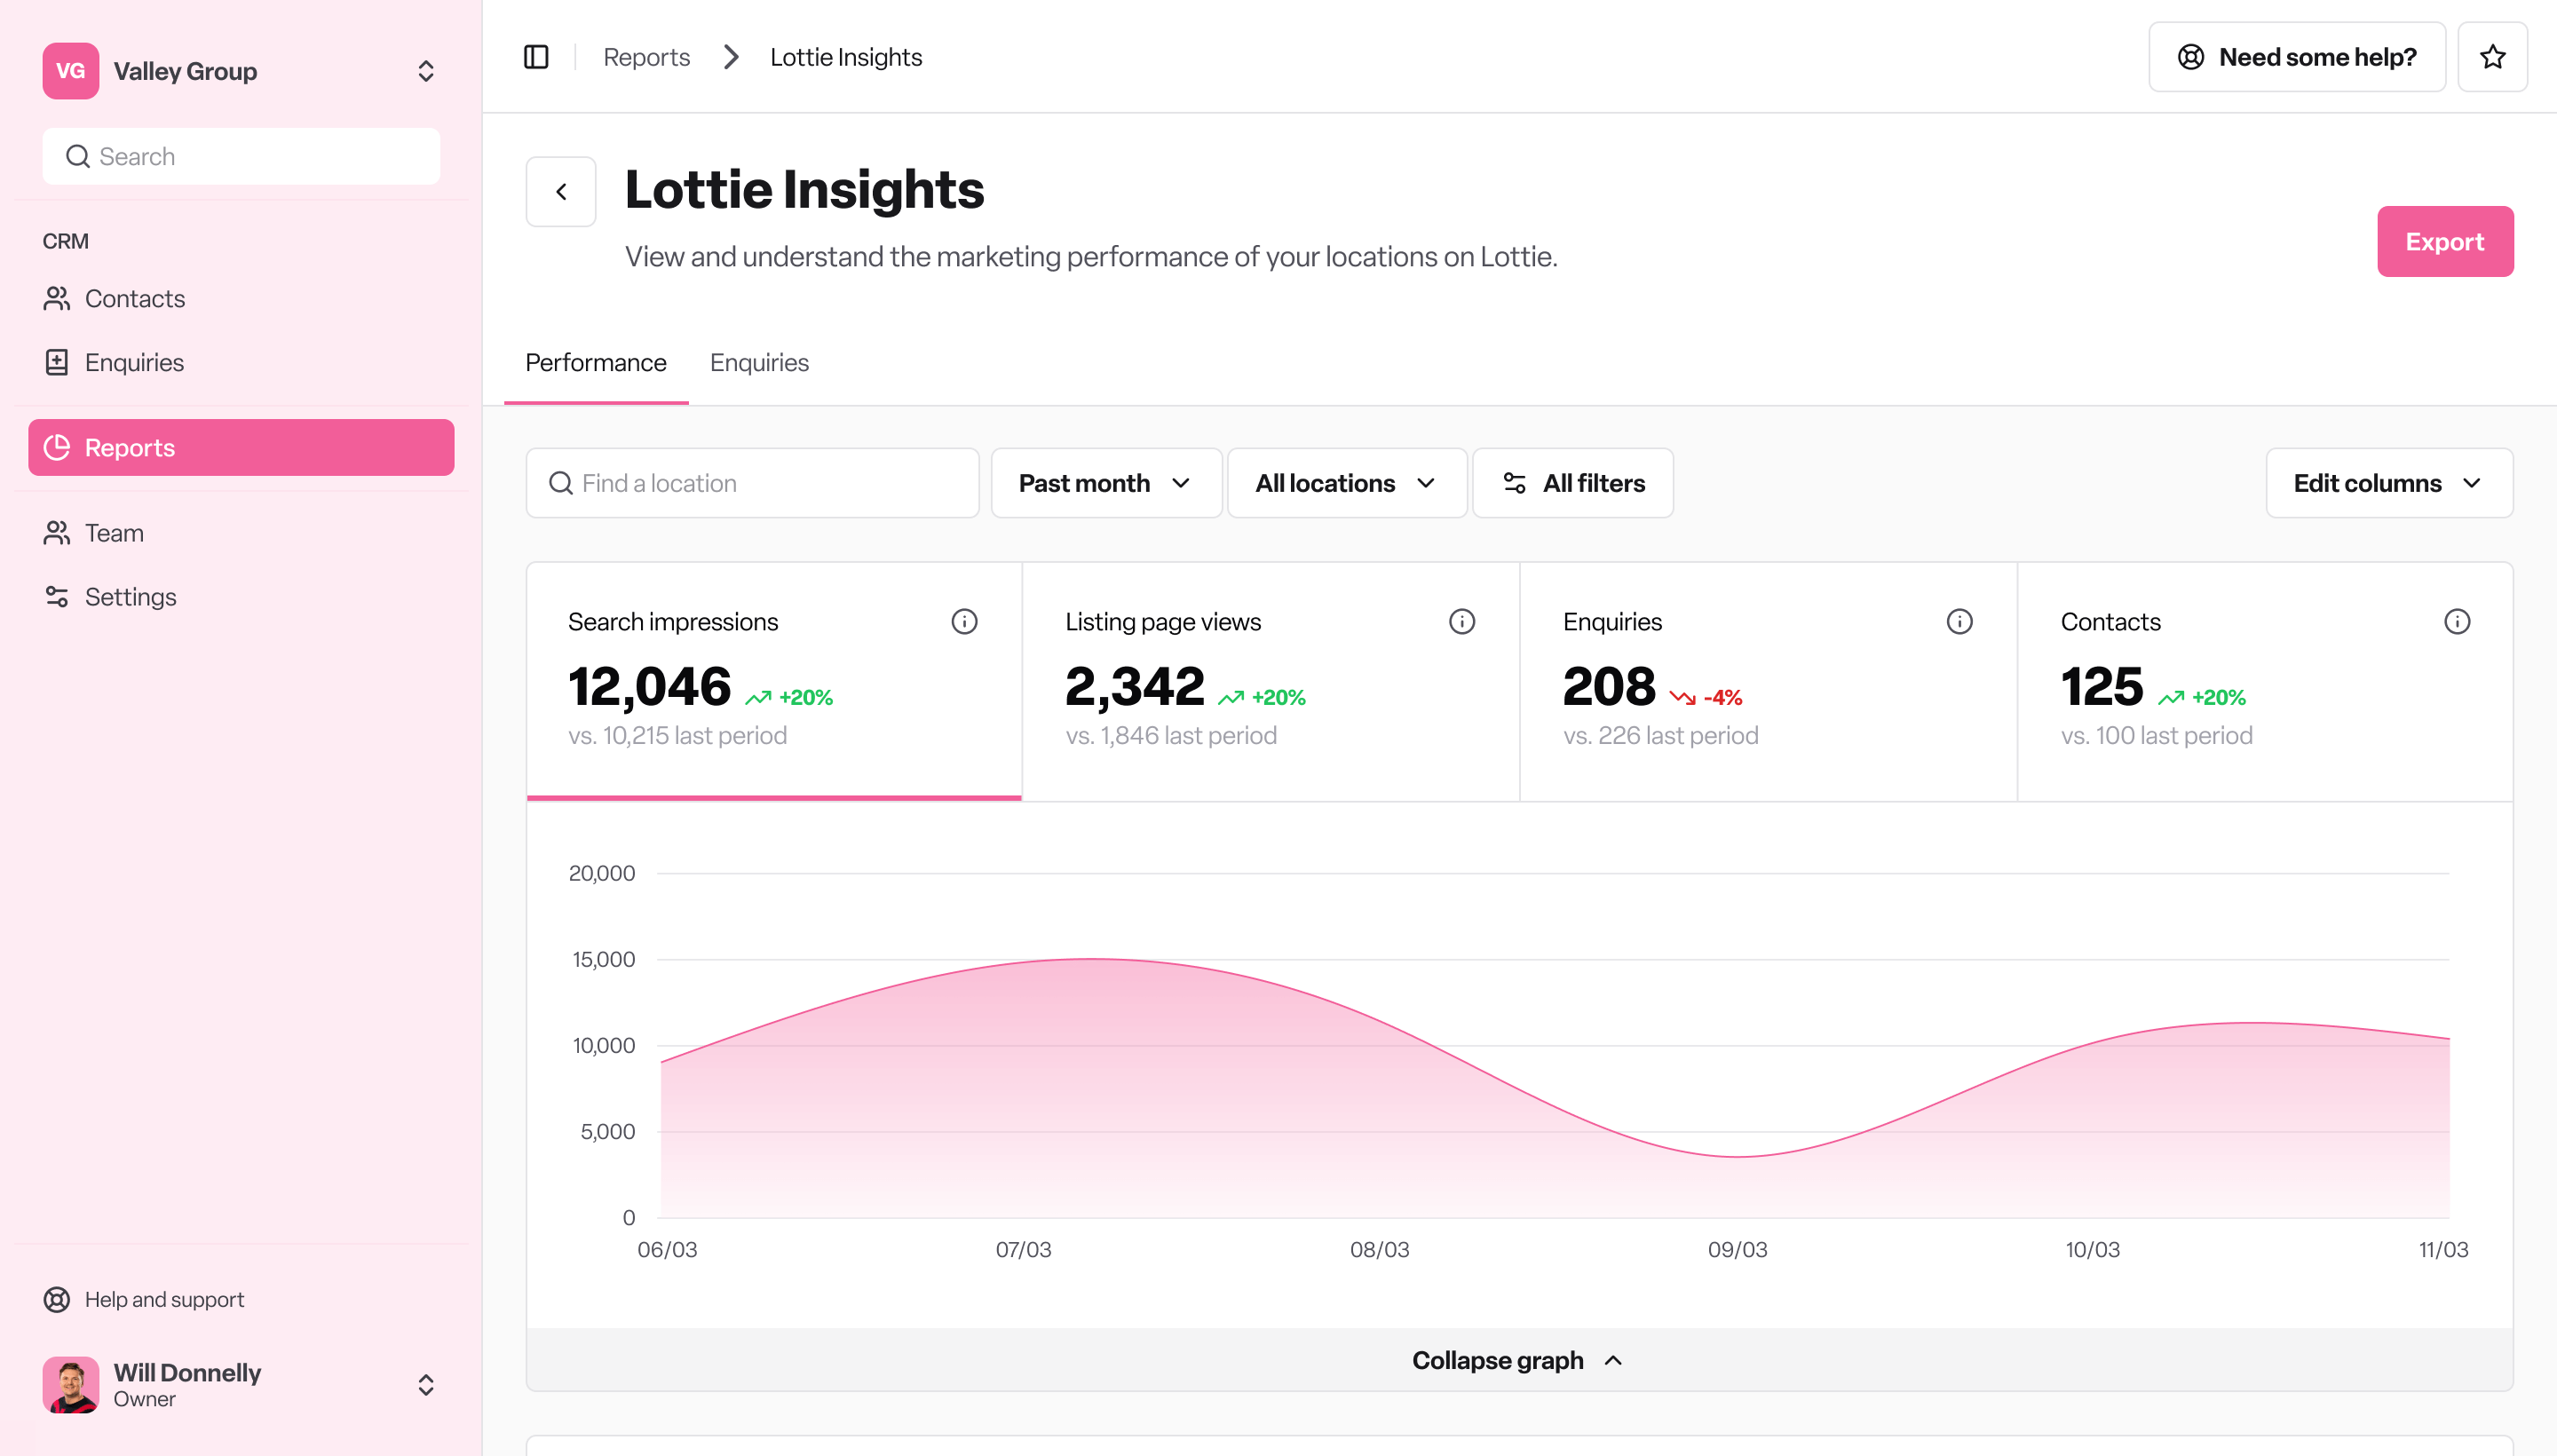
Task: Click the 12,046 search impressions value
Action: tap(650, 687)
